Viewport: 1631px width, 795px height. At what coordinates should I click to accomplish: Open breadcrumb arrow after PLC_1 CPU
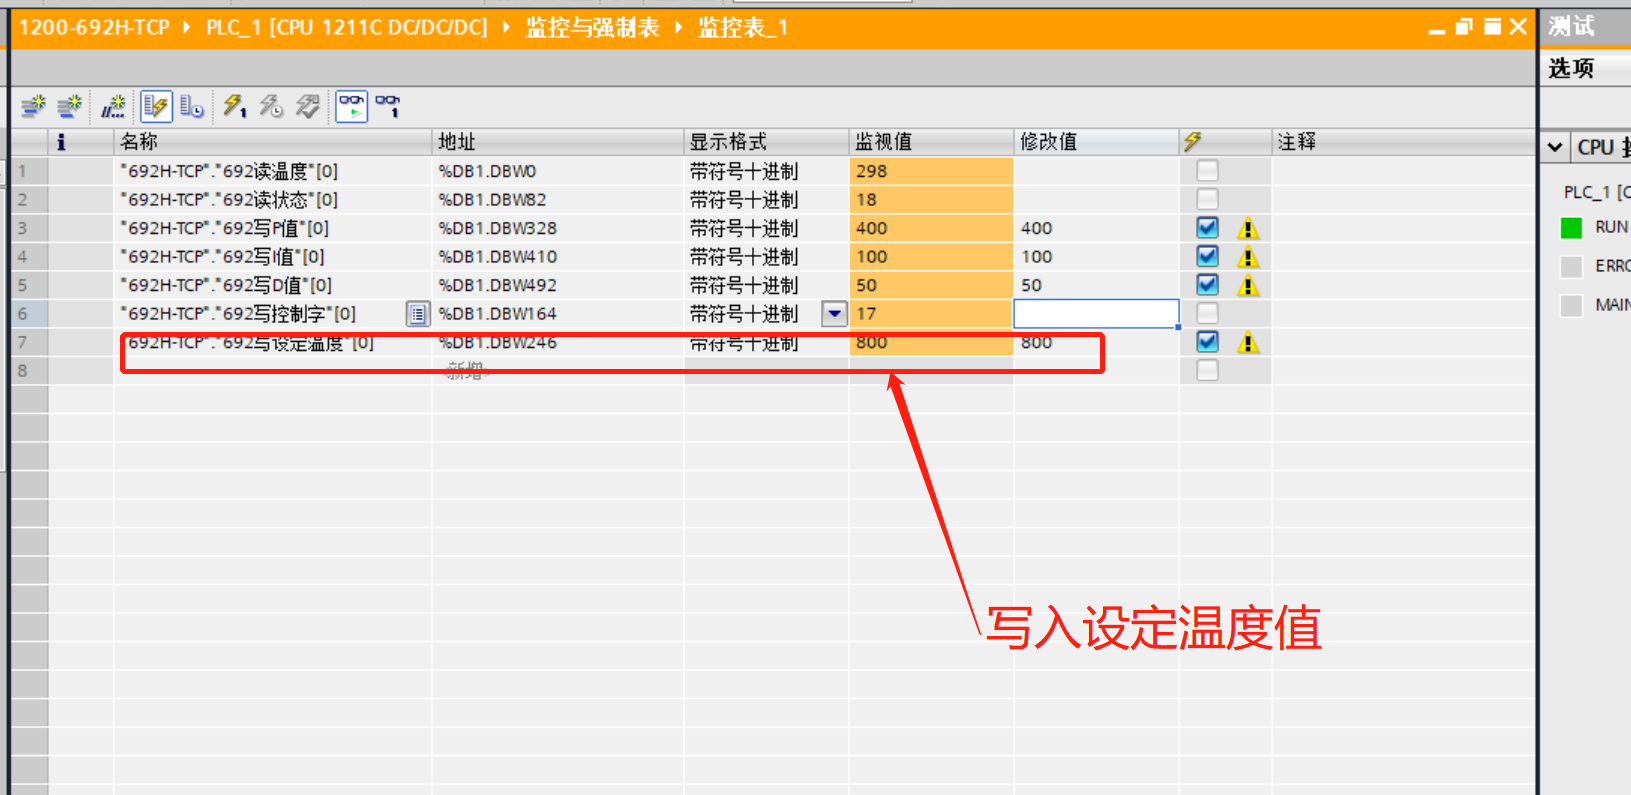coord(506,27)
